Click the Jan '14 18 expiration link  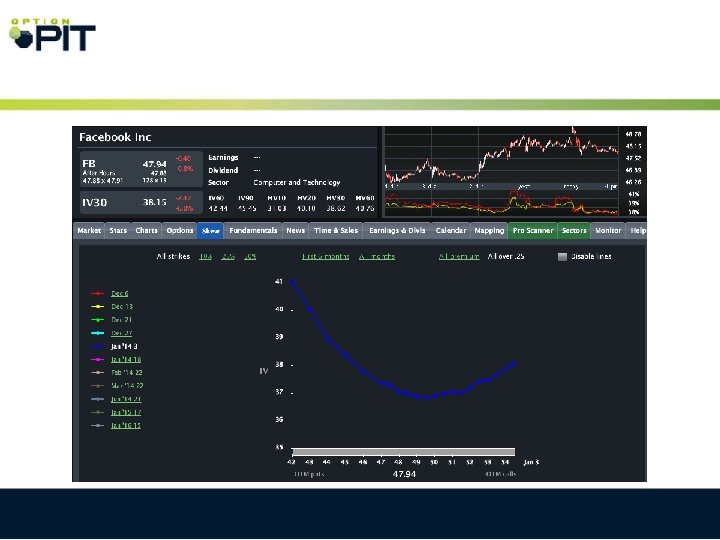click(126, 360)
